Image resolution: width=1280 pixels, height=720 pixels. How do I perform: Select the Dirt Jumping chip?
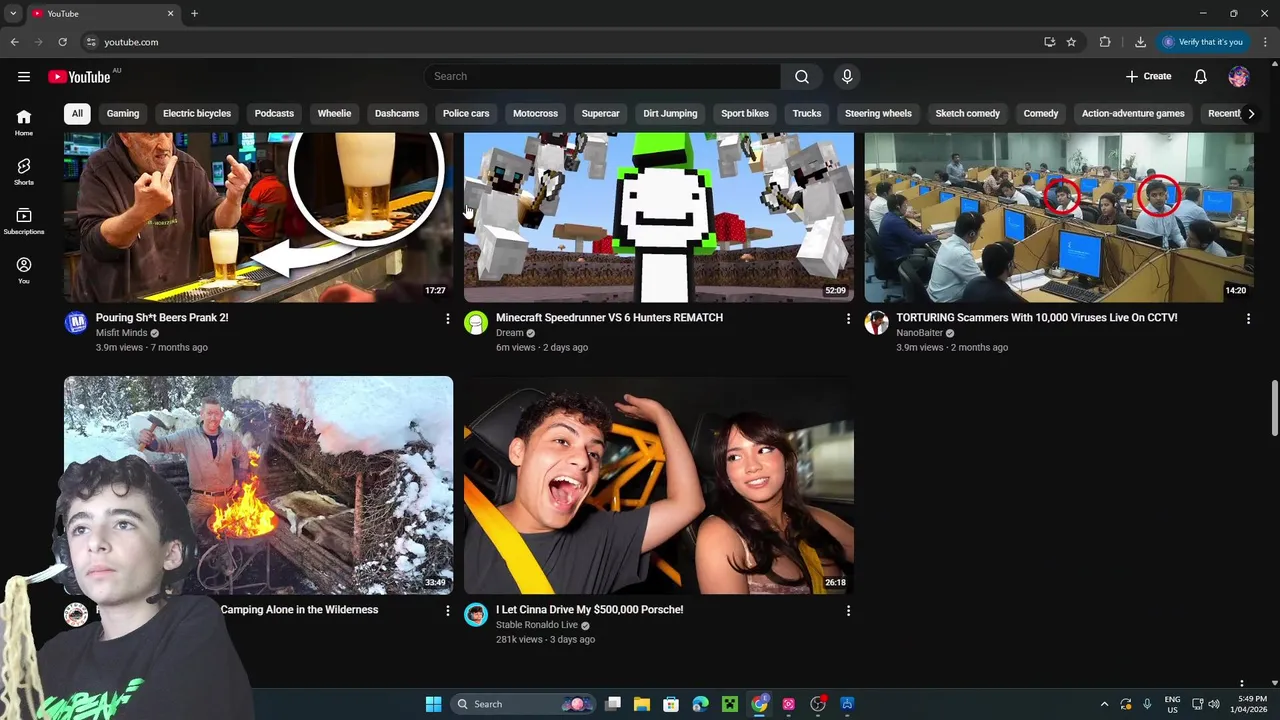tap(670, 113)
